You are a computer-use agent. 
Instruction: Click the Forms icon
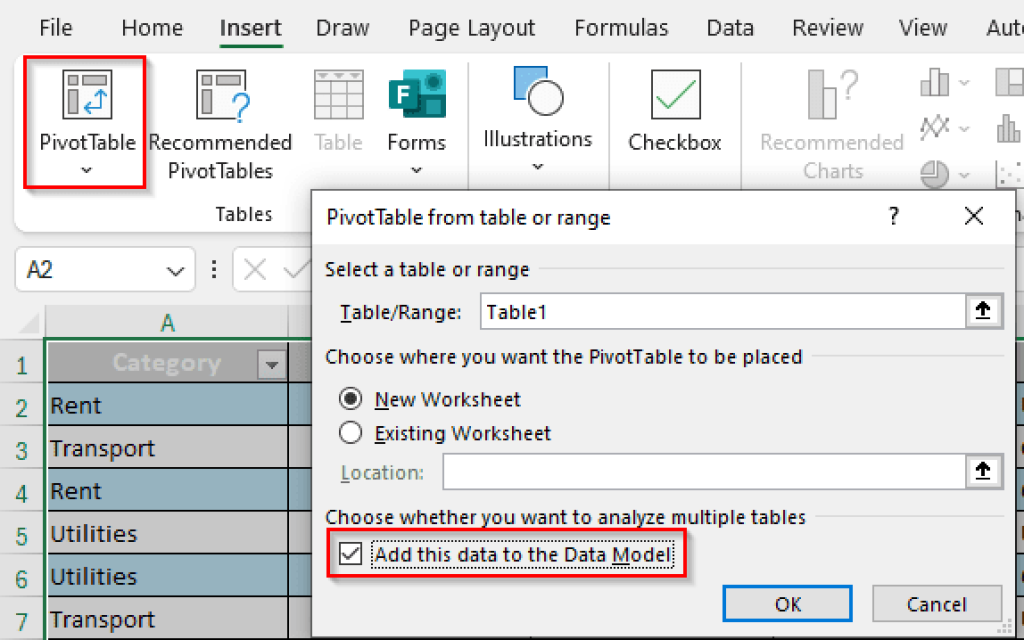pyautogui.click(x=416, y=96)
